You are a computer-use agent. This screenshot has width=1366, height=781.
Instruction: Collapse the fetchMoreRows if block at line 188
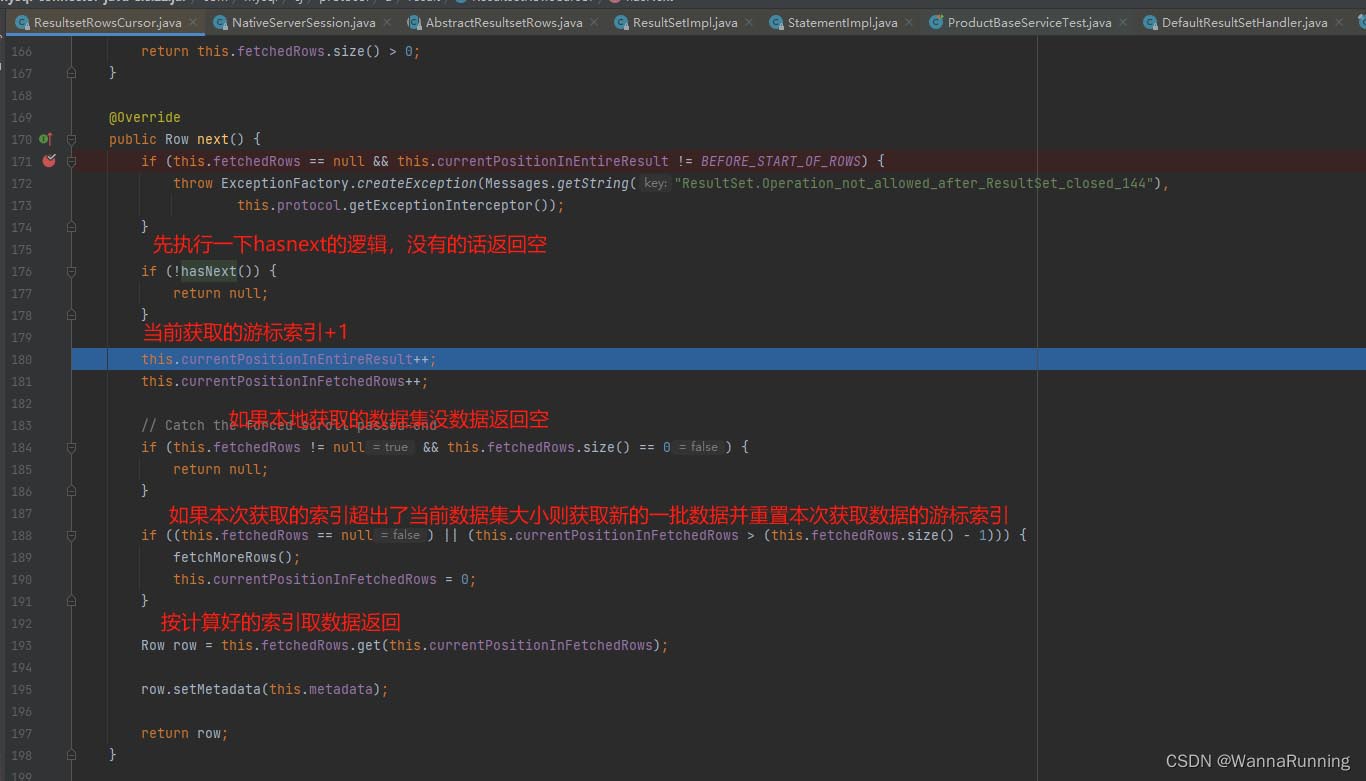click(71, 535)
